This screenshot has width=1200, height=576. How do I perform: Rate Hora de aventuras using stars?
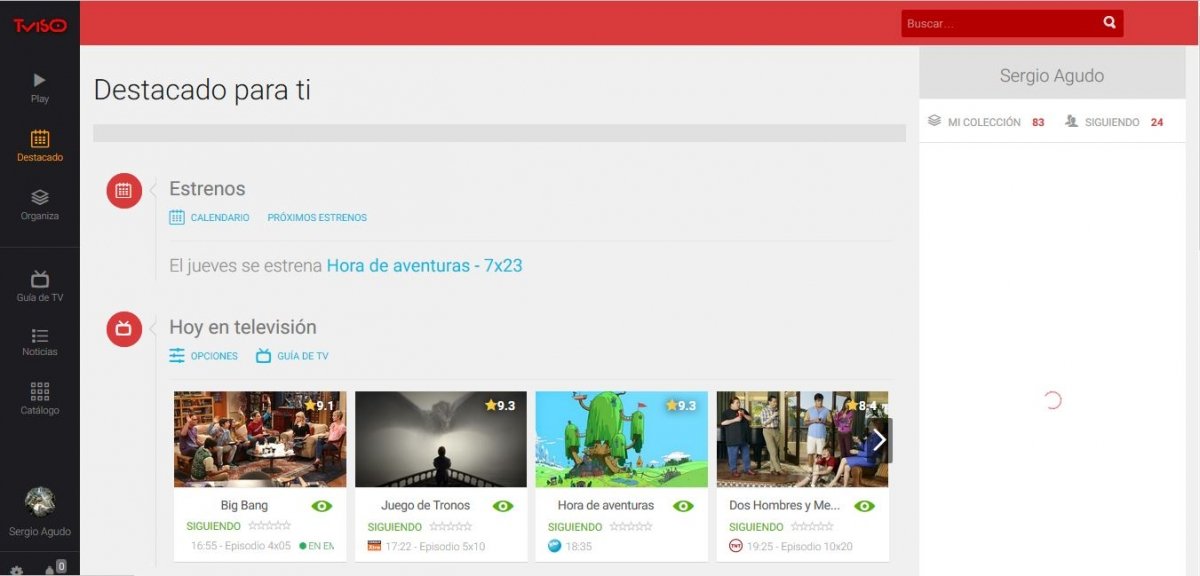click(631, 526)
